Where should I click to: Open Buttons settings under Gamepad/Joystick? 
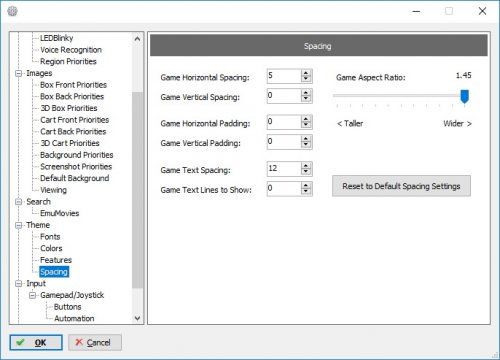(x=67, y=307)
